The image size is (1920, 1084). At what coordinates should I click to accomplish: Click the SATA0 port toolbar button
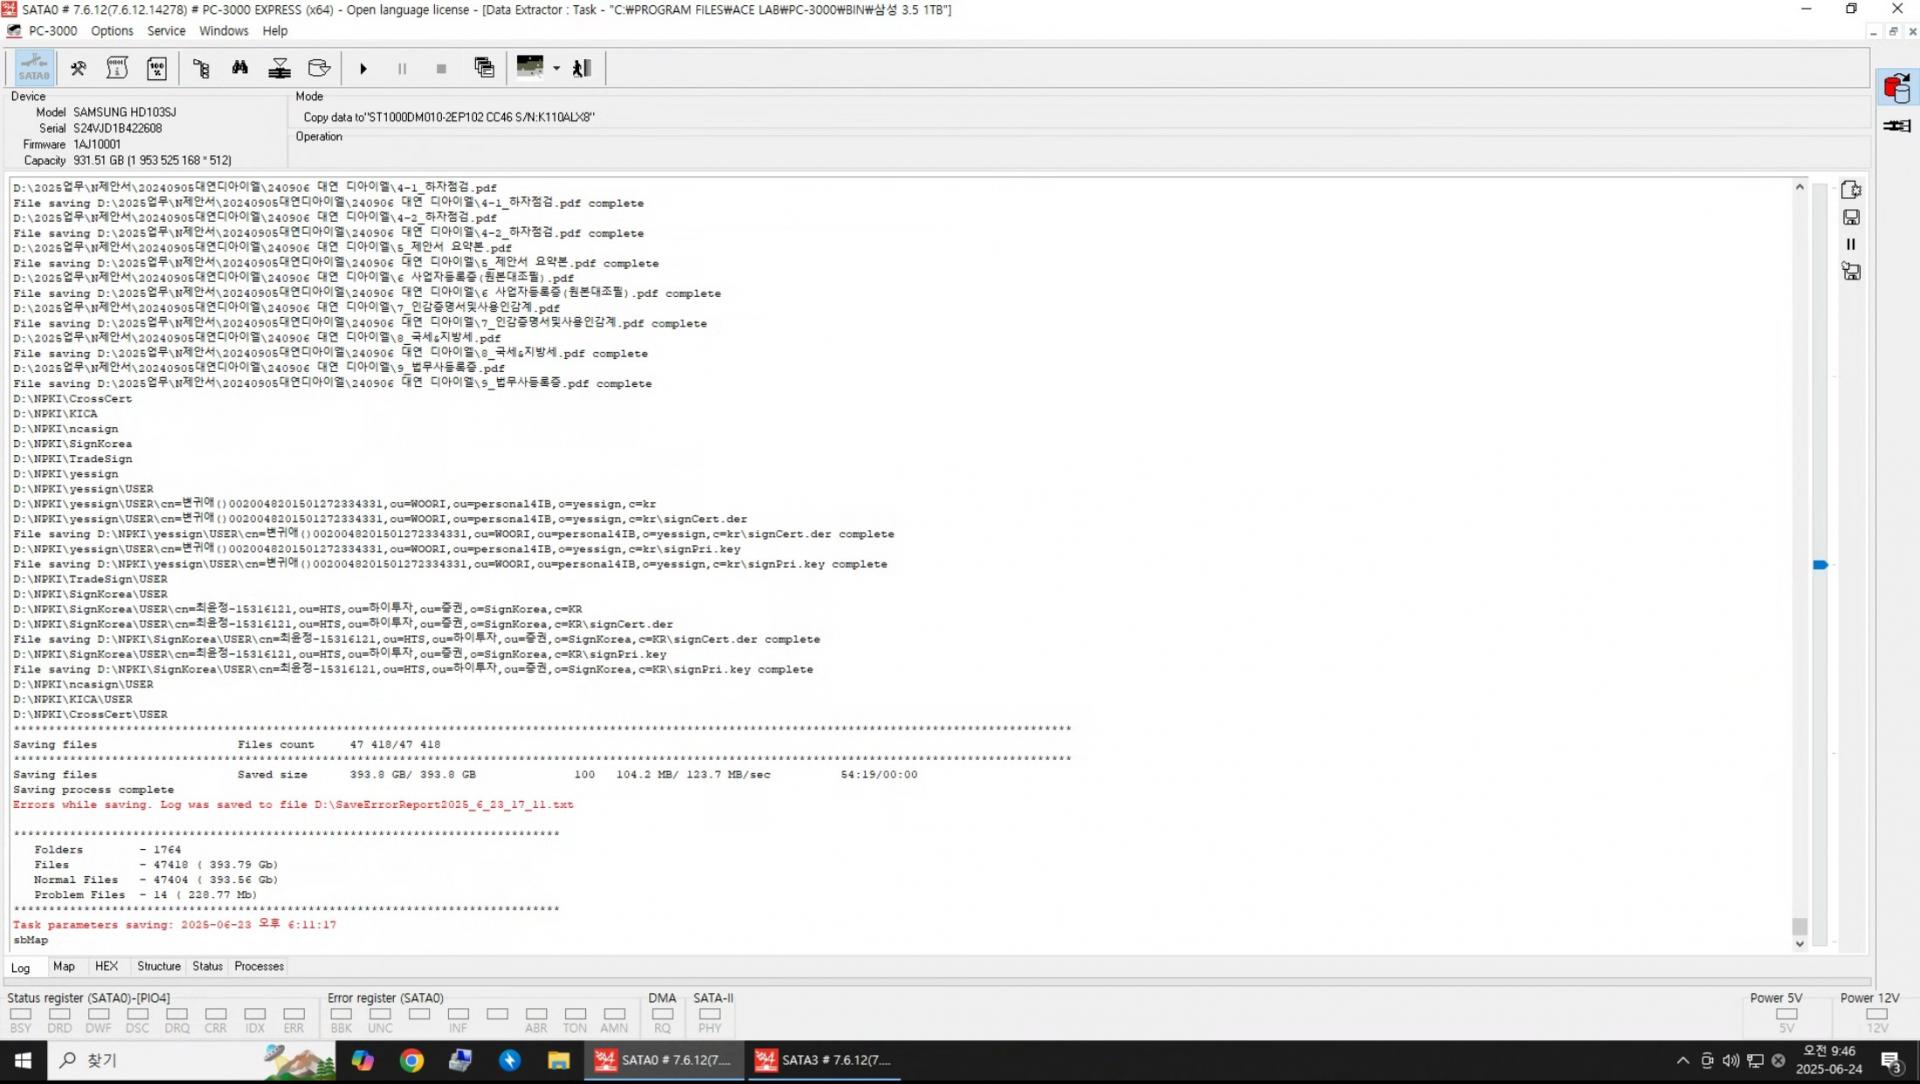(33, 68)
